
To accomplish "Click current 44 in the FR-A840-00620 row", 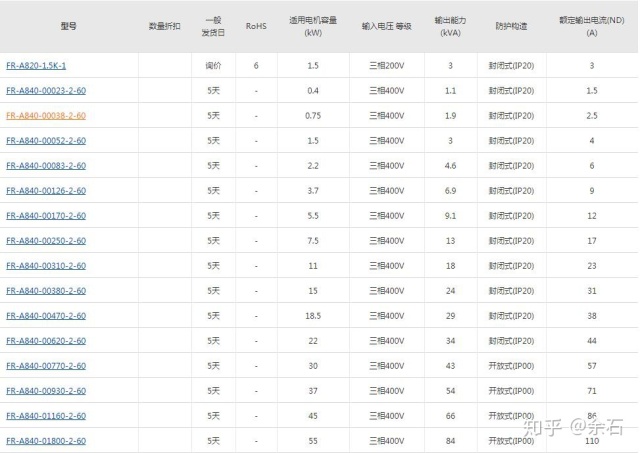I will pos(592,341).
